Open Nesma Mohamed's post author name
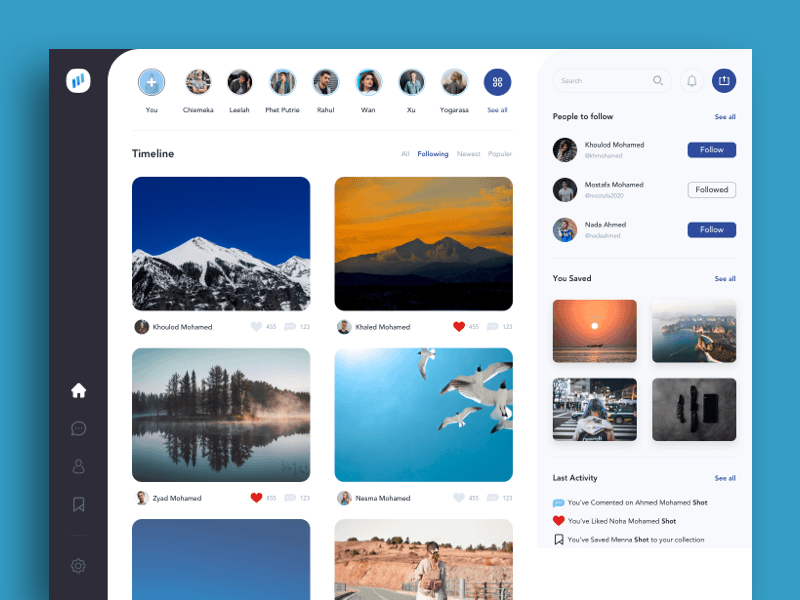Viewport: 800px width, 600px height. [x=383, y=497]
